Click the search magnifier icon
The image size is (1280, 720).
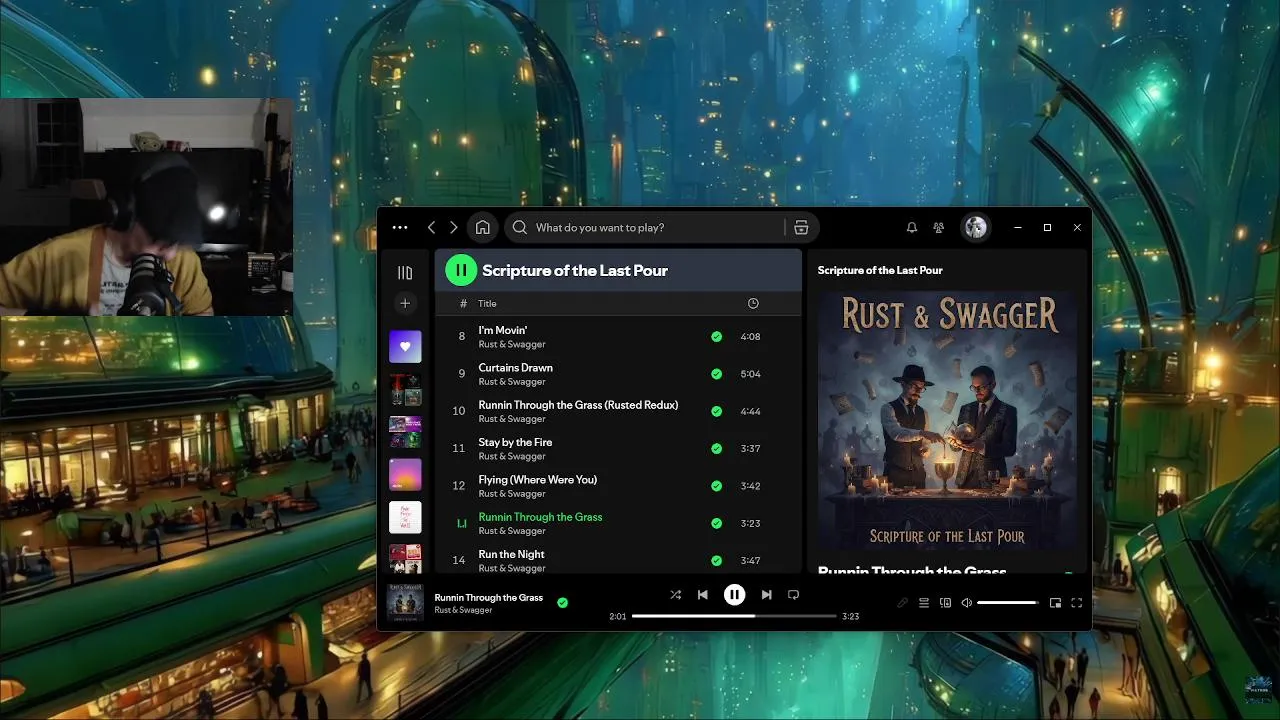[520, 227]
